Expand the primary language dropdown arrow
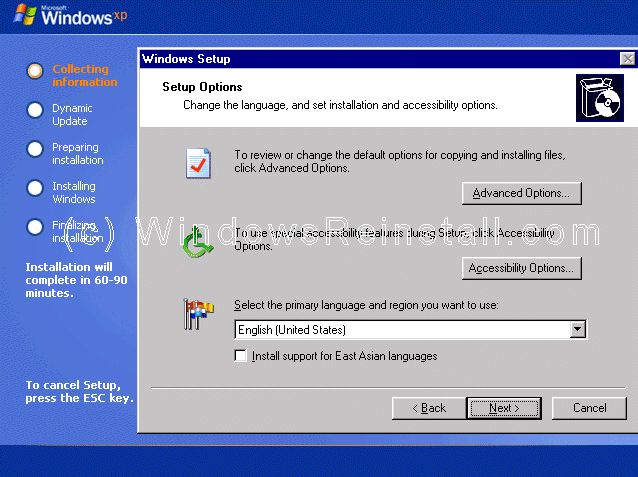638x477 pixels. (577, 330)
